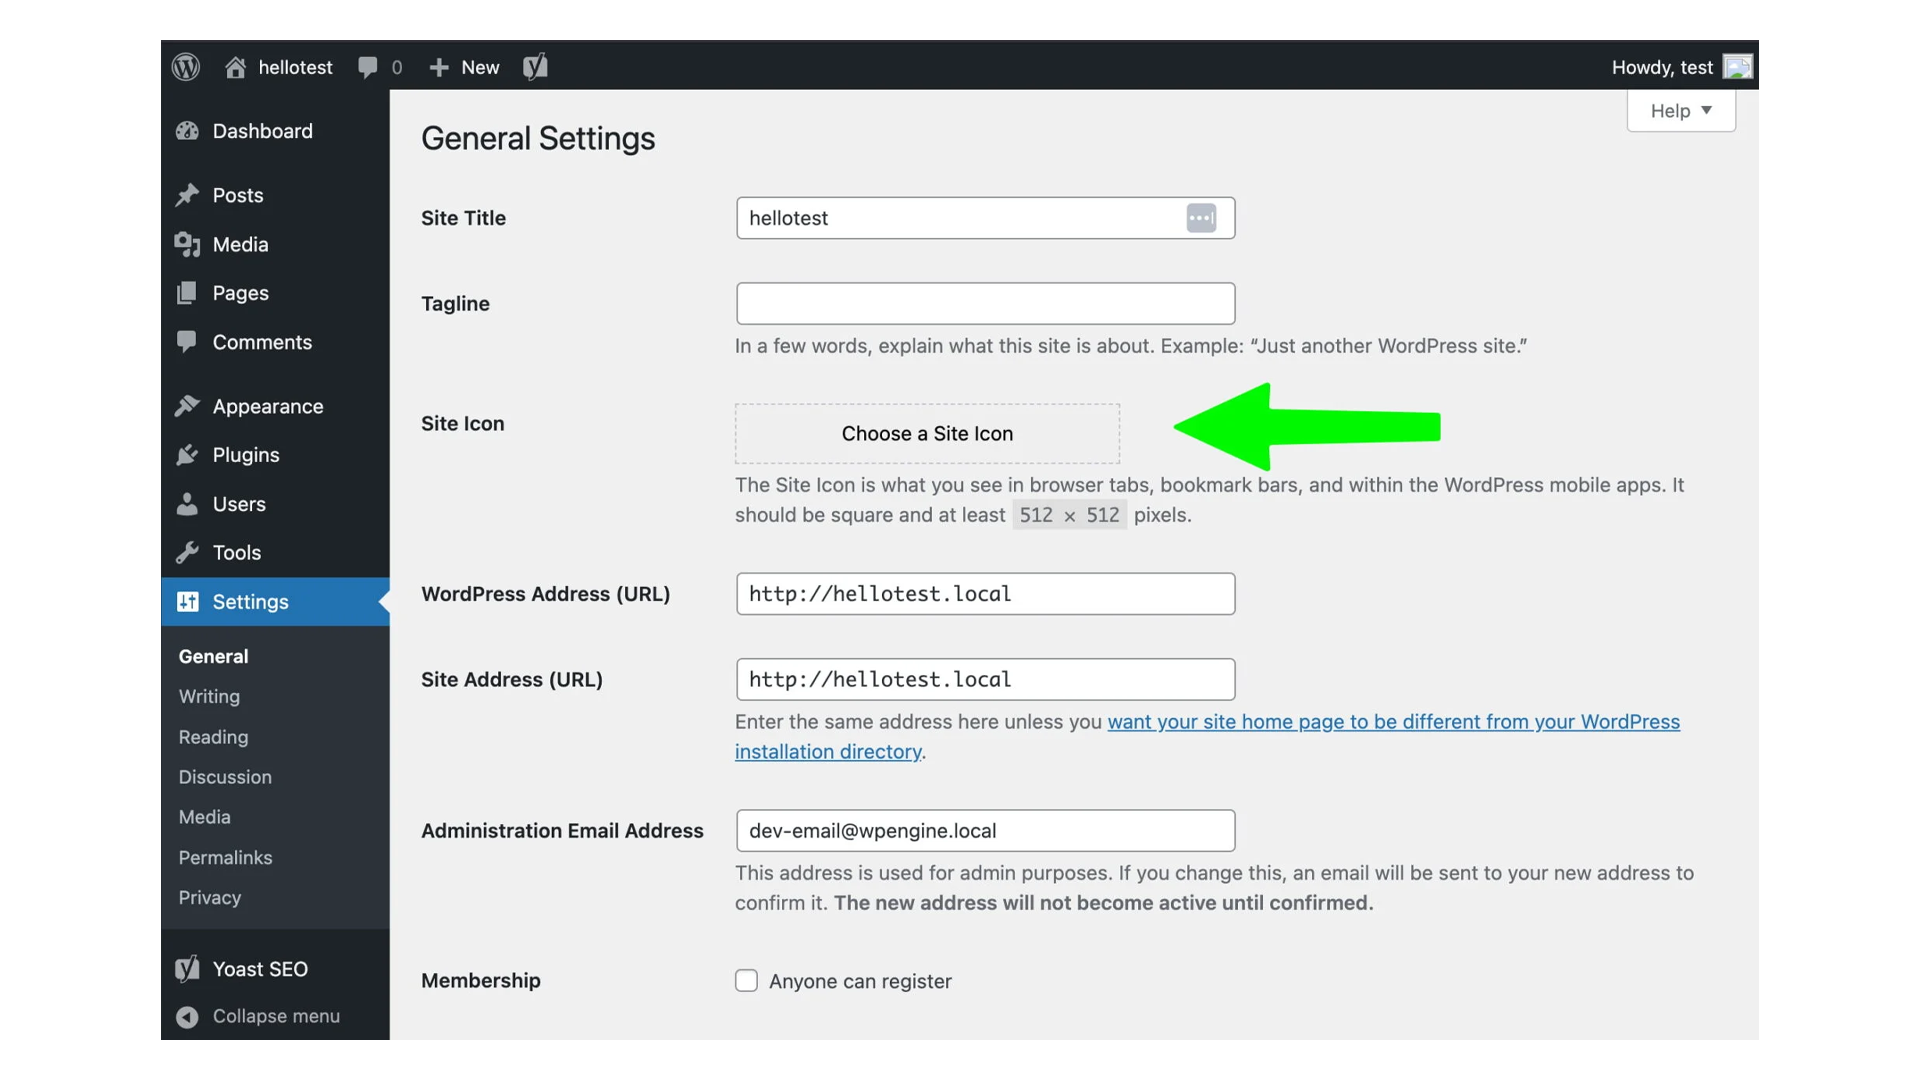Open the New content dropdown in admin bar
This screenshot has height=1080, width=1920.
(x=465, y=67)
